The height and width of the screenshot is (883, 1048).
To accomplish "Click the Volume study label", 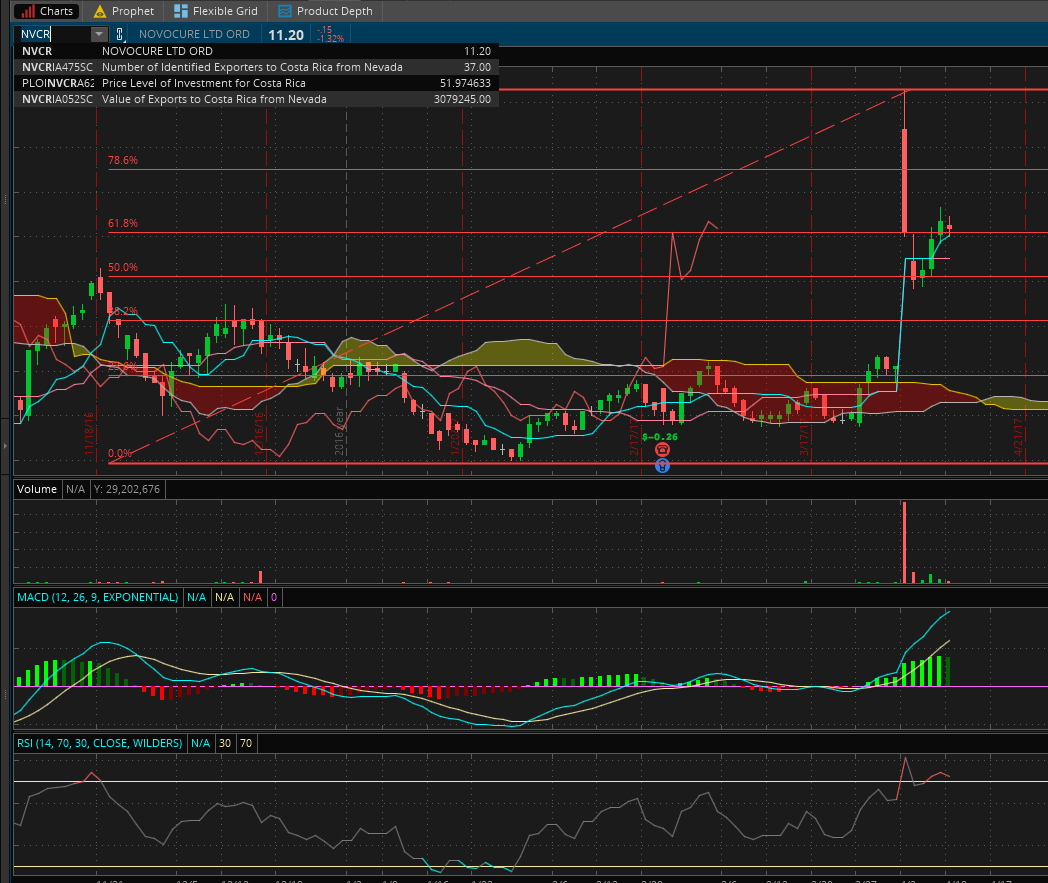I will coord(37,489).
